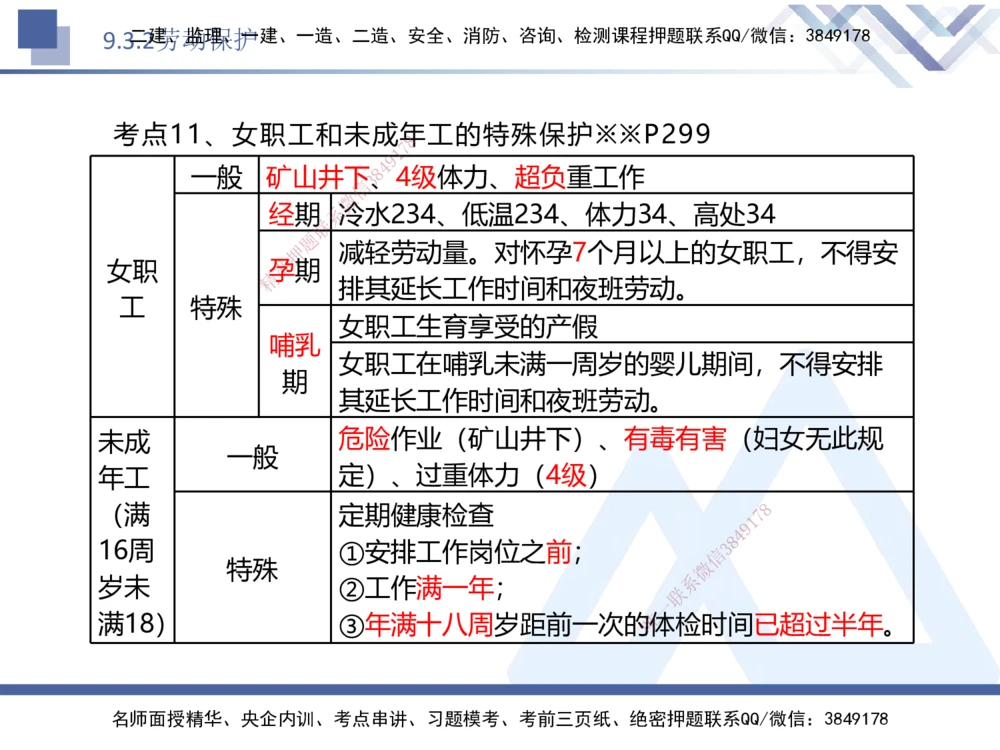This screenshot has width=1000, height=750.
Task: Click the QQ number 3849178 in the footer
Action: click(x=854, y=720)
